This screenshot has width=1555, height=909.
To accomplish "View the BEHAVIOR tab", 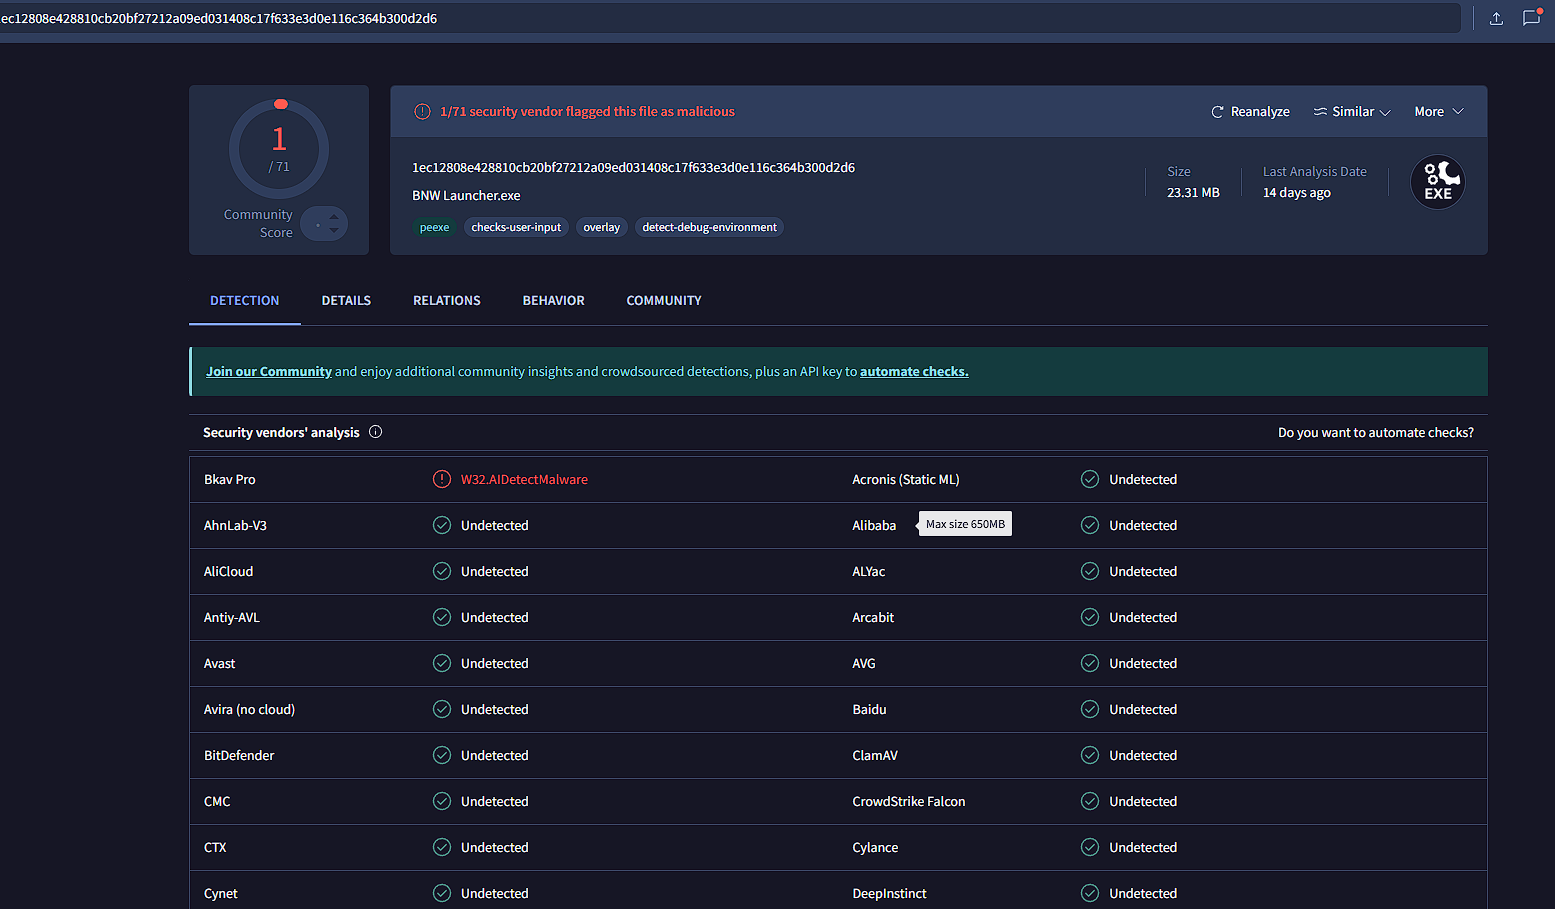I will click(x=554, y=300).
